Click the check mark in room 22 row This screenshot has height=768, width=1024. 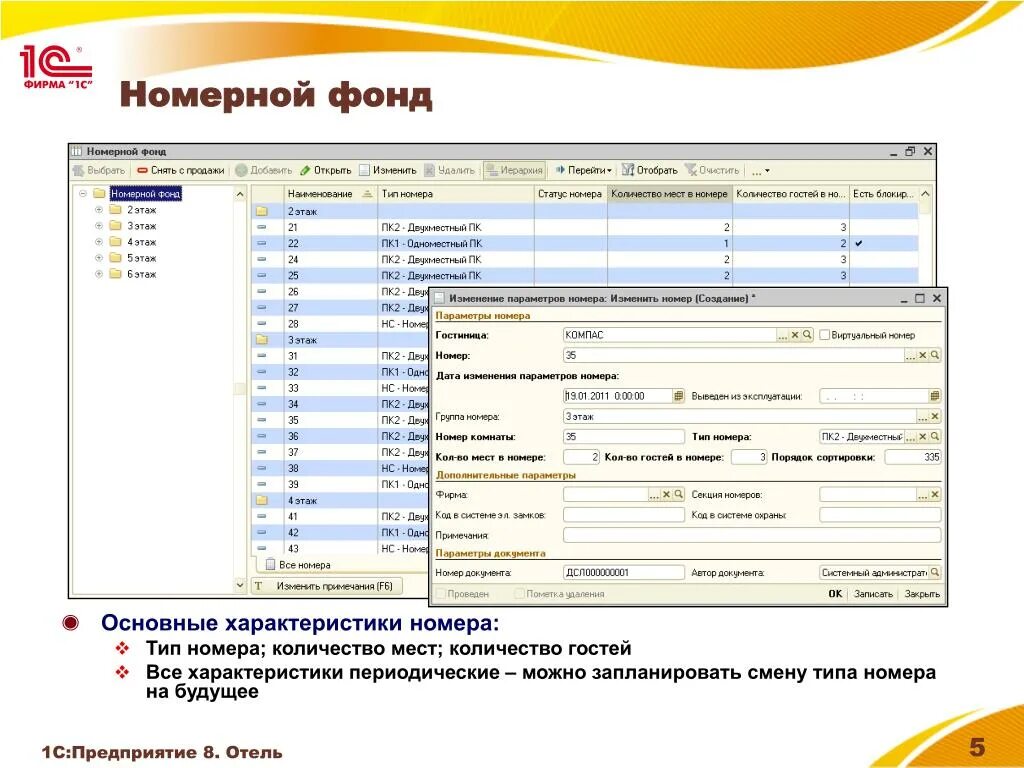click(859, 244)
